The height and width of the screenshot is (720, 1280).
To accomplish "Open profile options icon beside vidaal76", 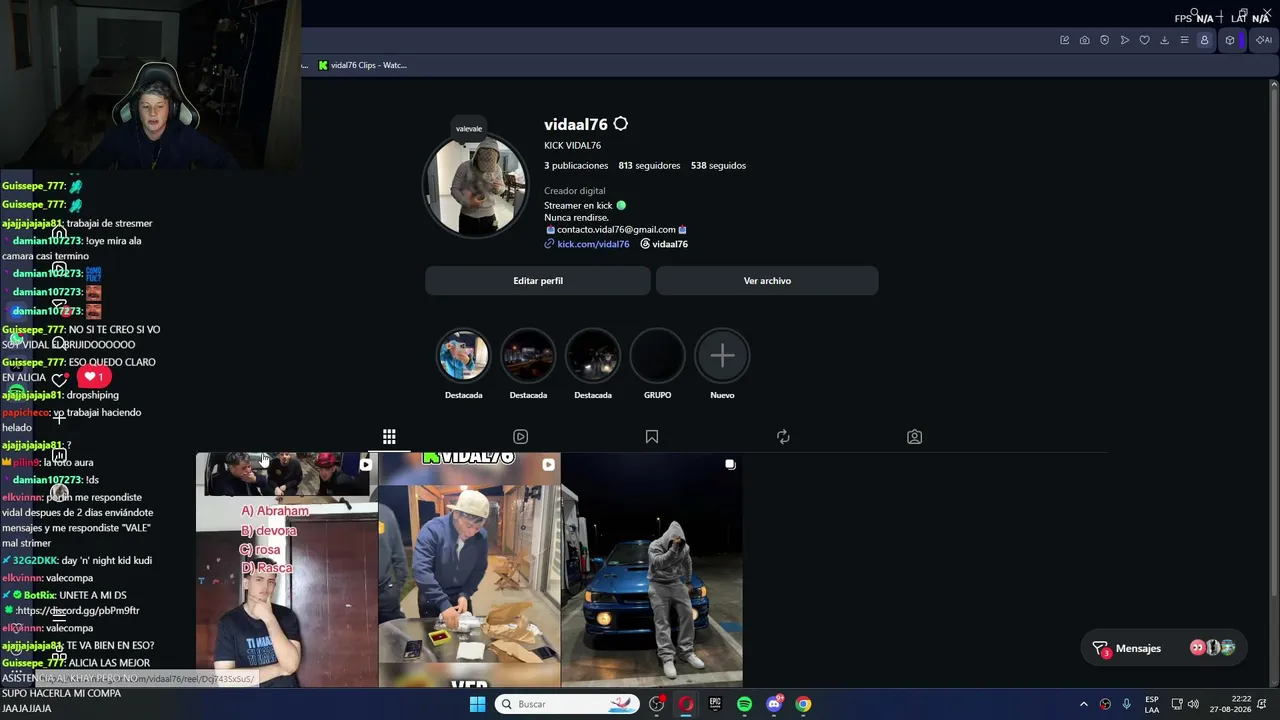I will pyautogui.click(x=620, y=124).
